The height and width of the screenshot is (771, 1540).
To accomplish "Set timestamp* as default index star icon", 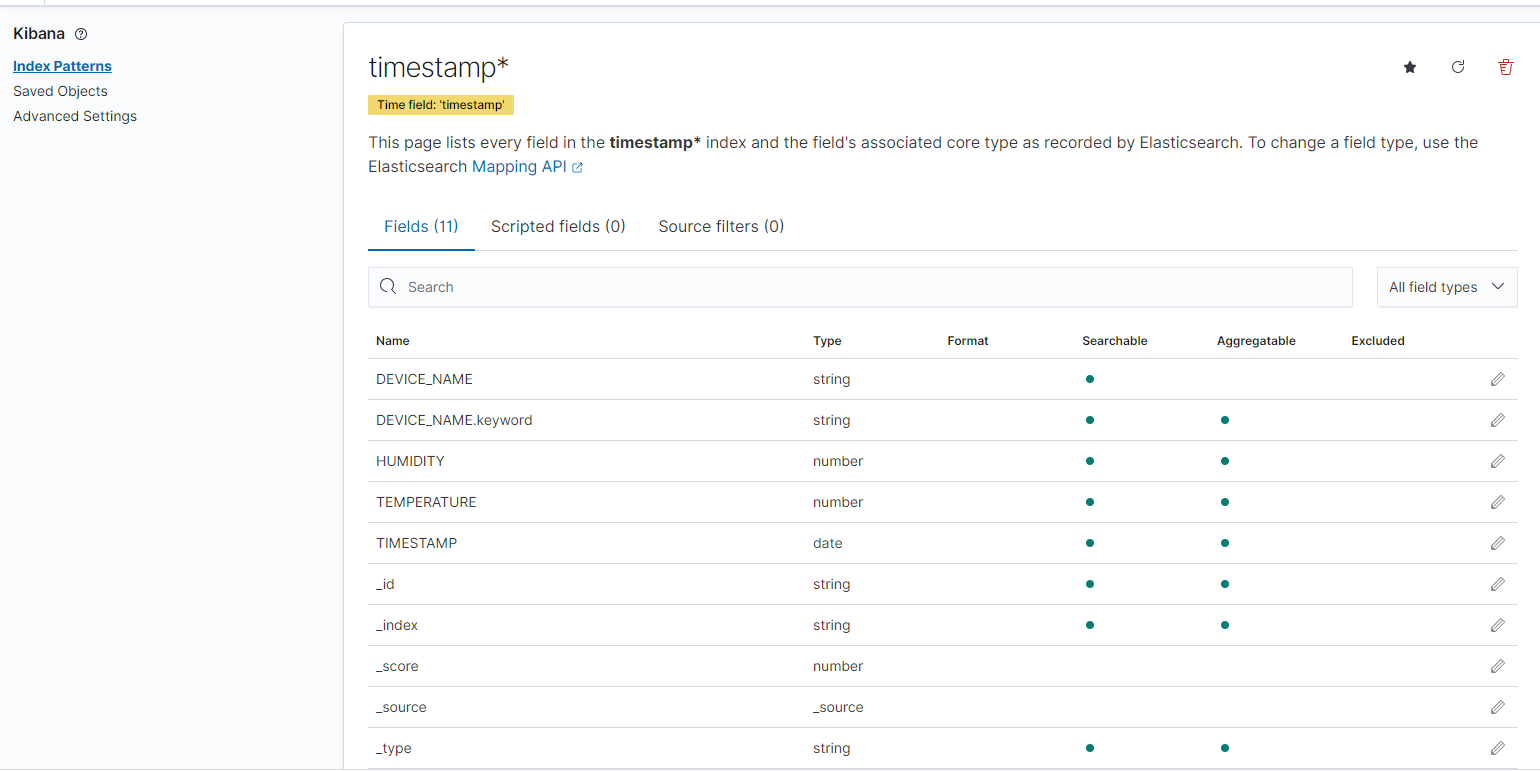I will click(x=1410, y=67).
